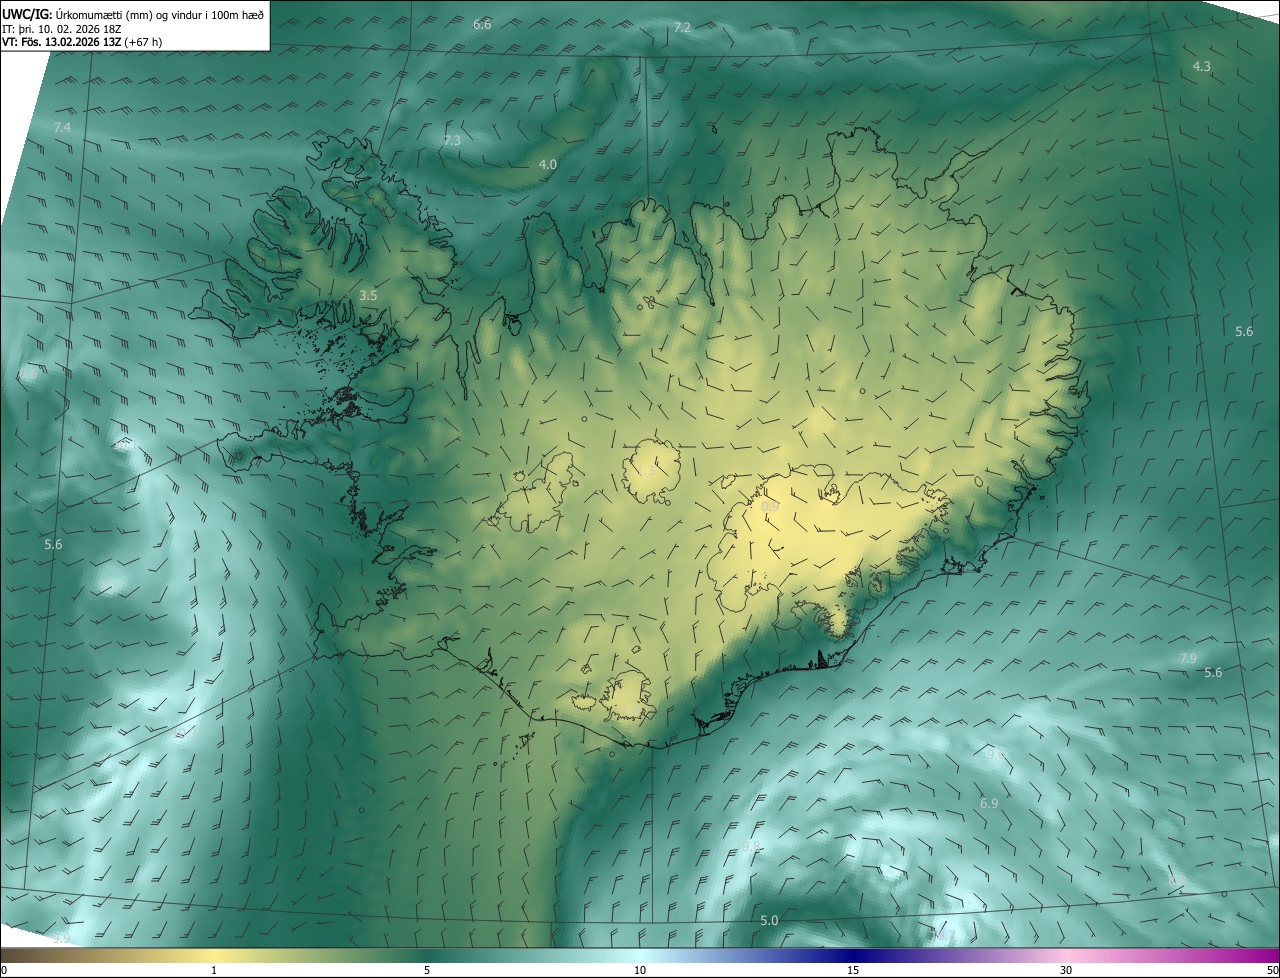Click the 5.6 value west of Iceland
The height and width of the screenshot is (978, 1280).
coord(53,545)
